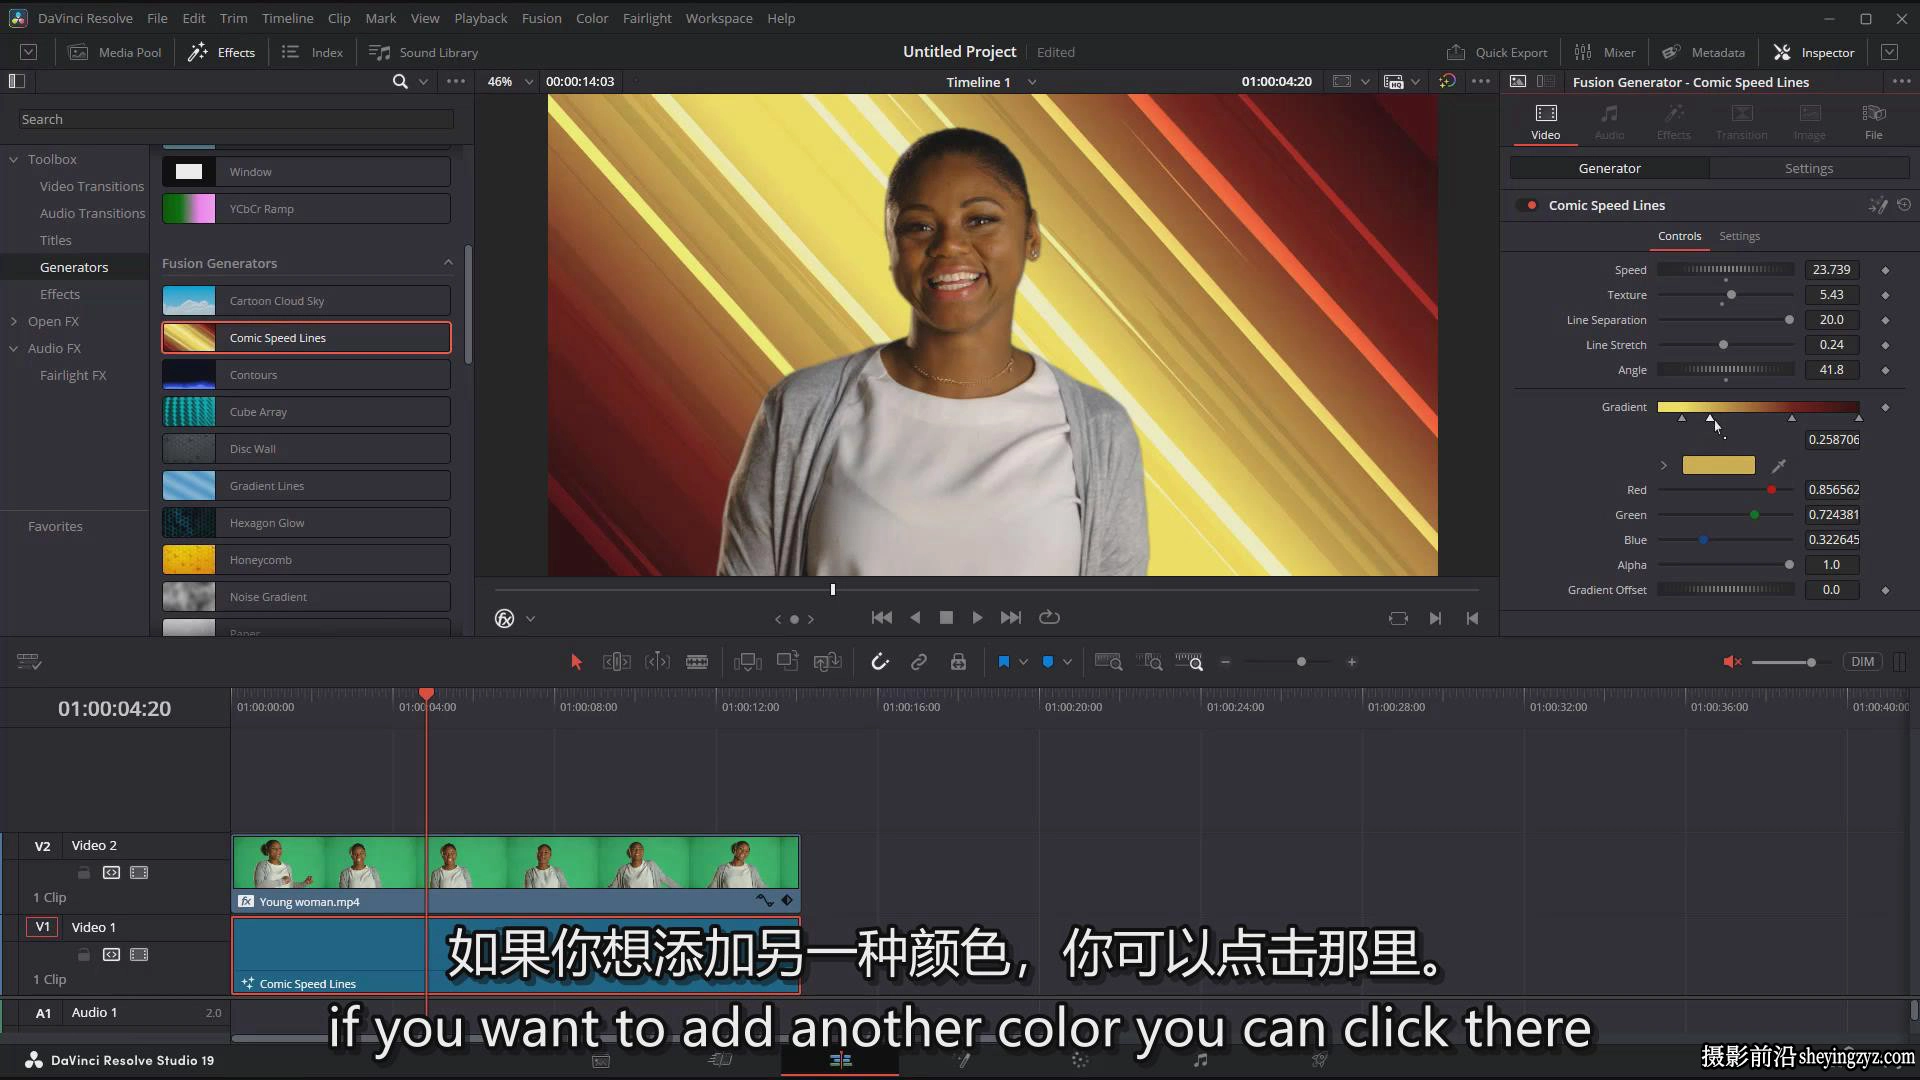Image resolution: width=1920 pixels, height=1080 pixels.
Task: Open the Metadata panel
Action: 1703,52
